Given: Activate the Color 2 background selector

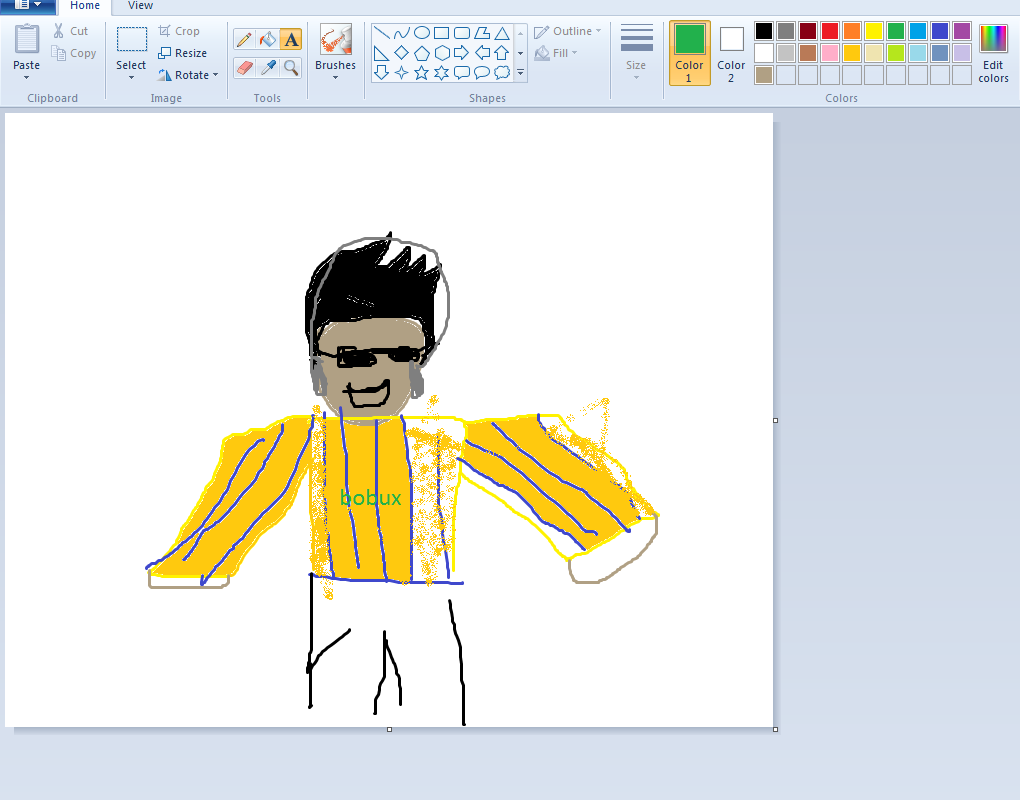Looking at the screenshot, I should click(x=731, y=53).
